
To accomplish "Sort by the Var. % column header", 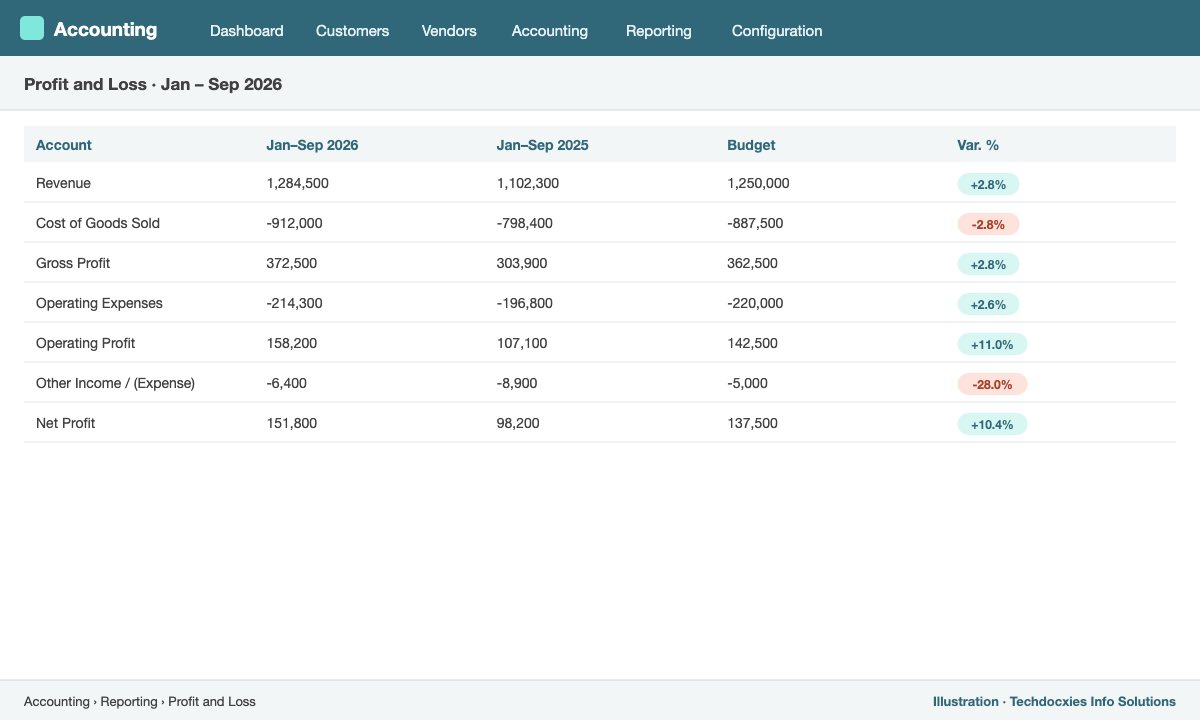I will [978, 145].
